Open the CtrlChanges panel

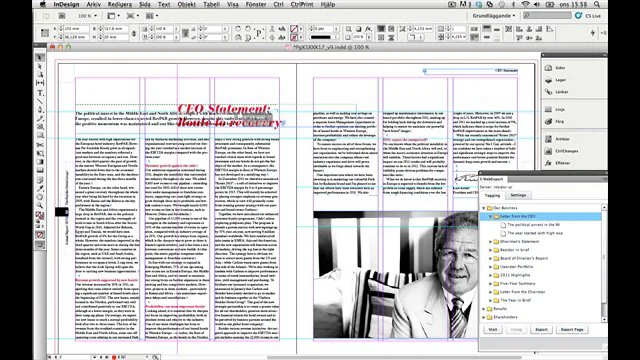(562, 151)
